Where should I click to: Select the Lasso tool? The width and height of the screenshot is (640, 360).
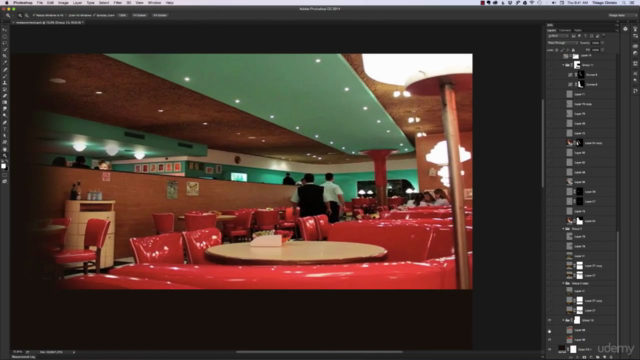point(5,43)
